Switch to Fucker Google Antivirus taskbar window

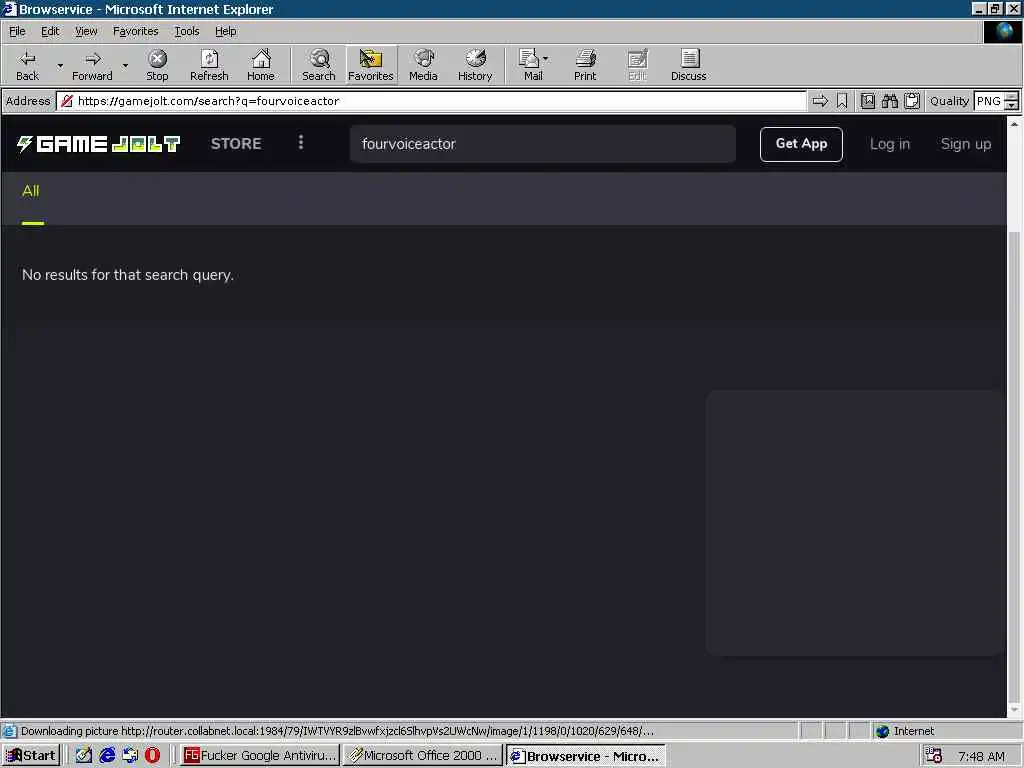click(x=260, y=756)
